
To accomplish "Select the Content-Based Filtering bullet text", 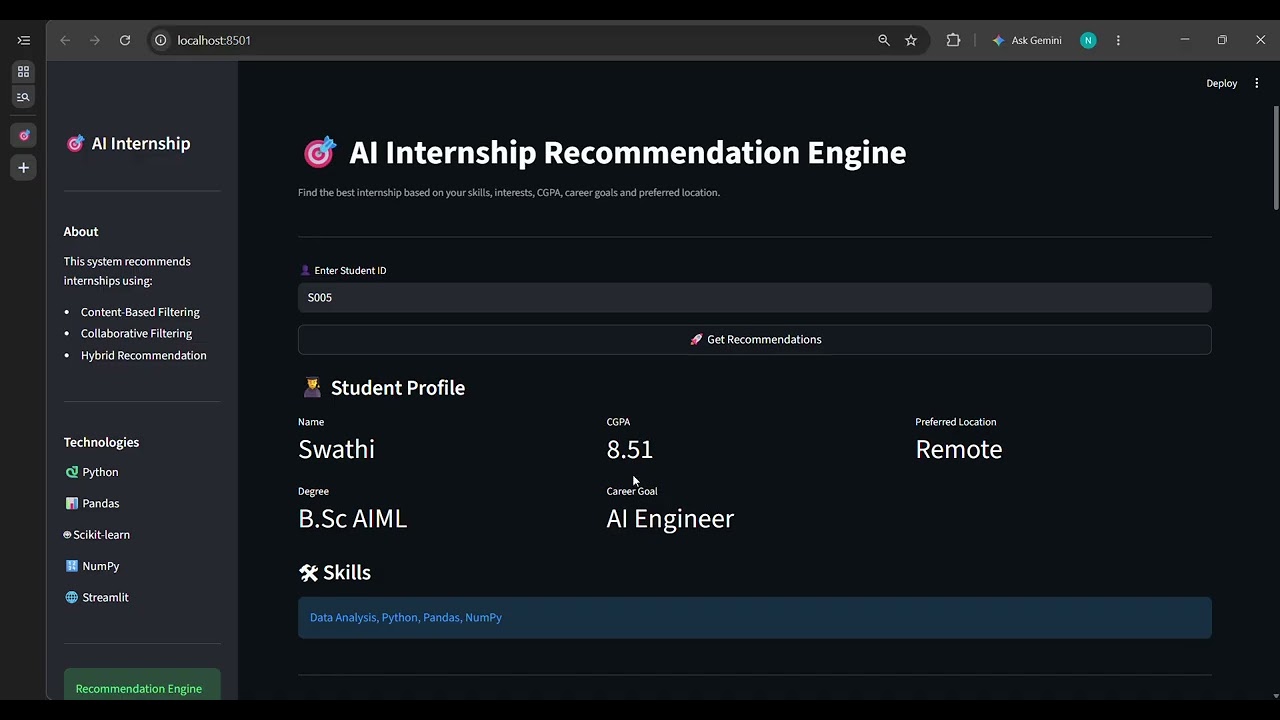I will 140,312.
